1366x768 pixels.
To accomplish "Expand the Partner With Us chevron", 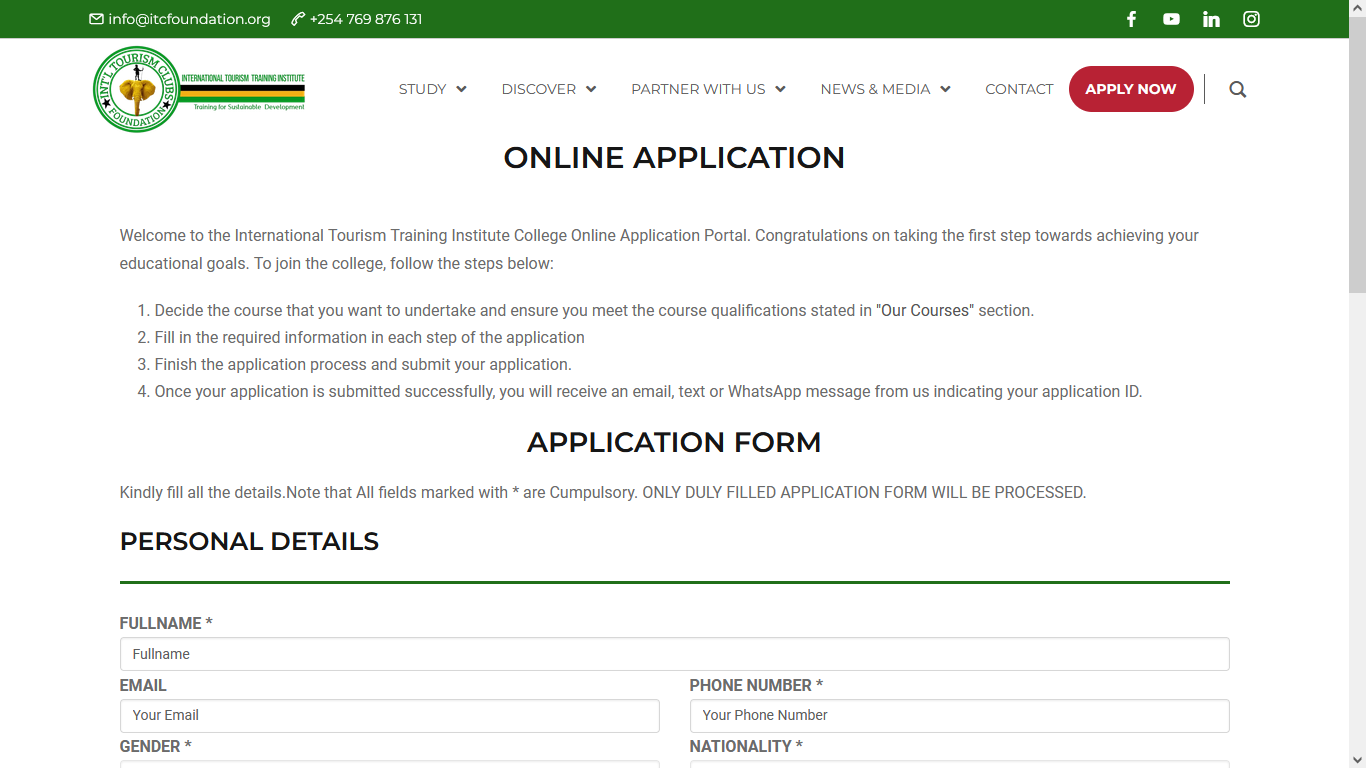I will (780, 89).
